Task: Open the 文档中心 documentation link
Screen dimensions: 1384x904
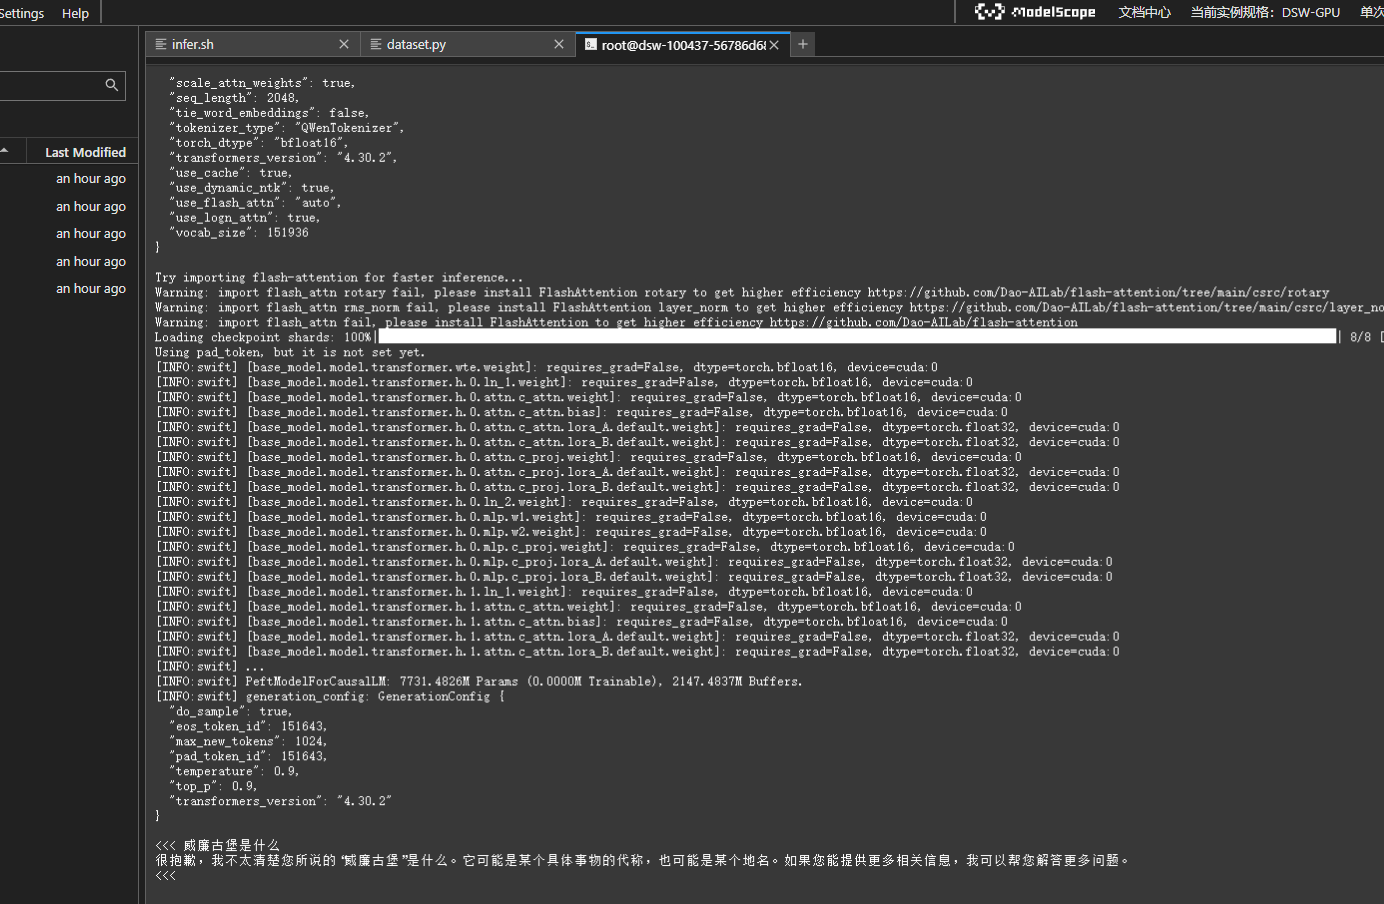Action: pyautogui.click(x=1144, y=12)
